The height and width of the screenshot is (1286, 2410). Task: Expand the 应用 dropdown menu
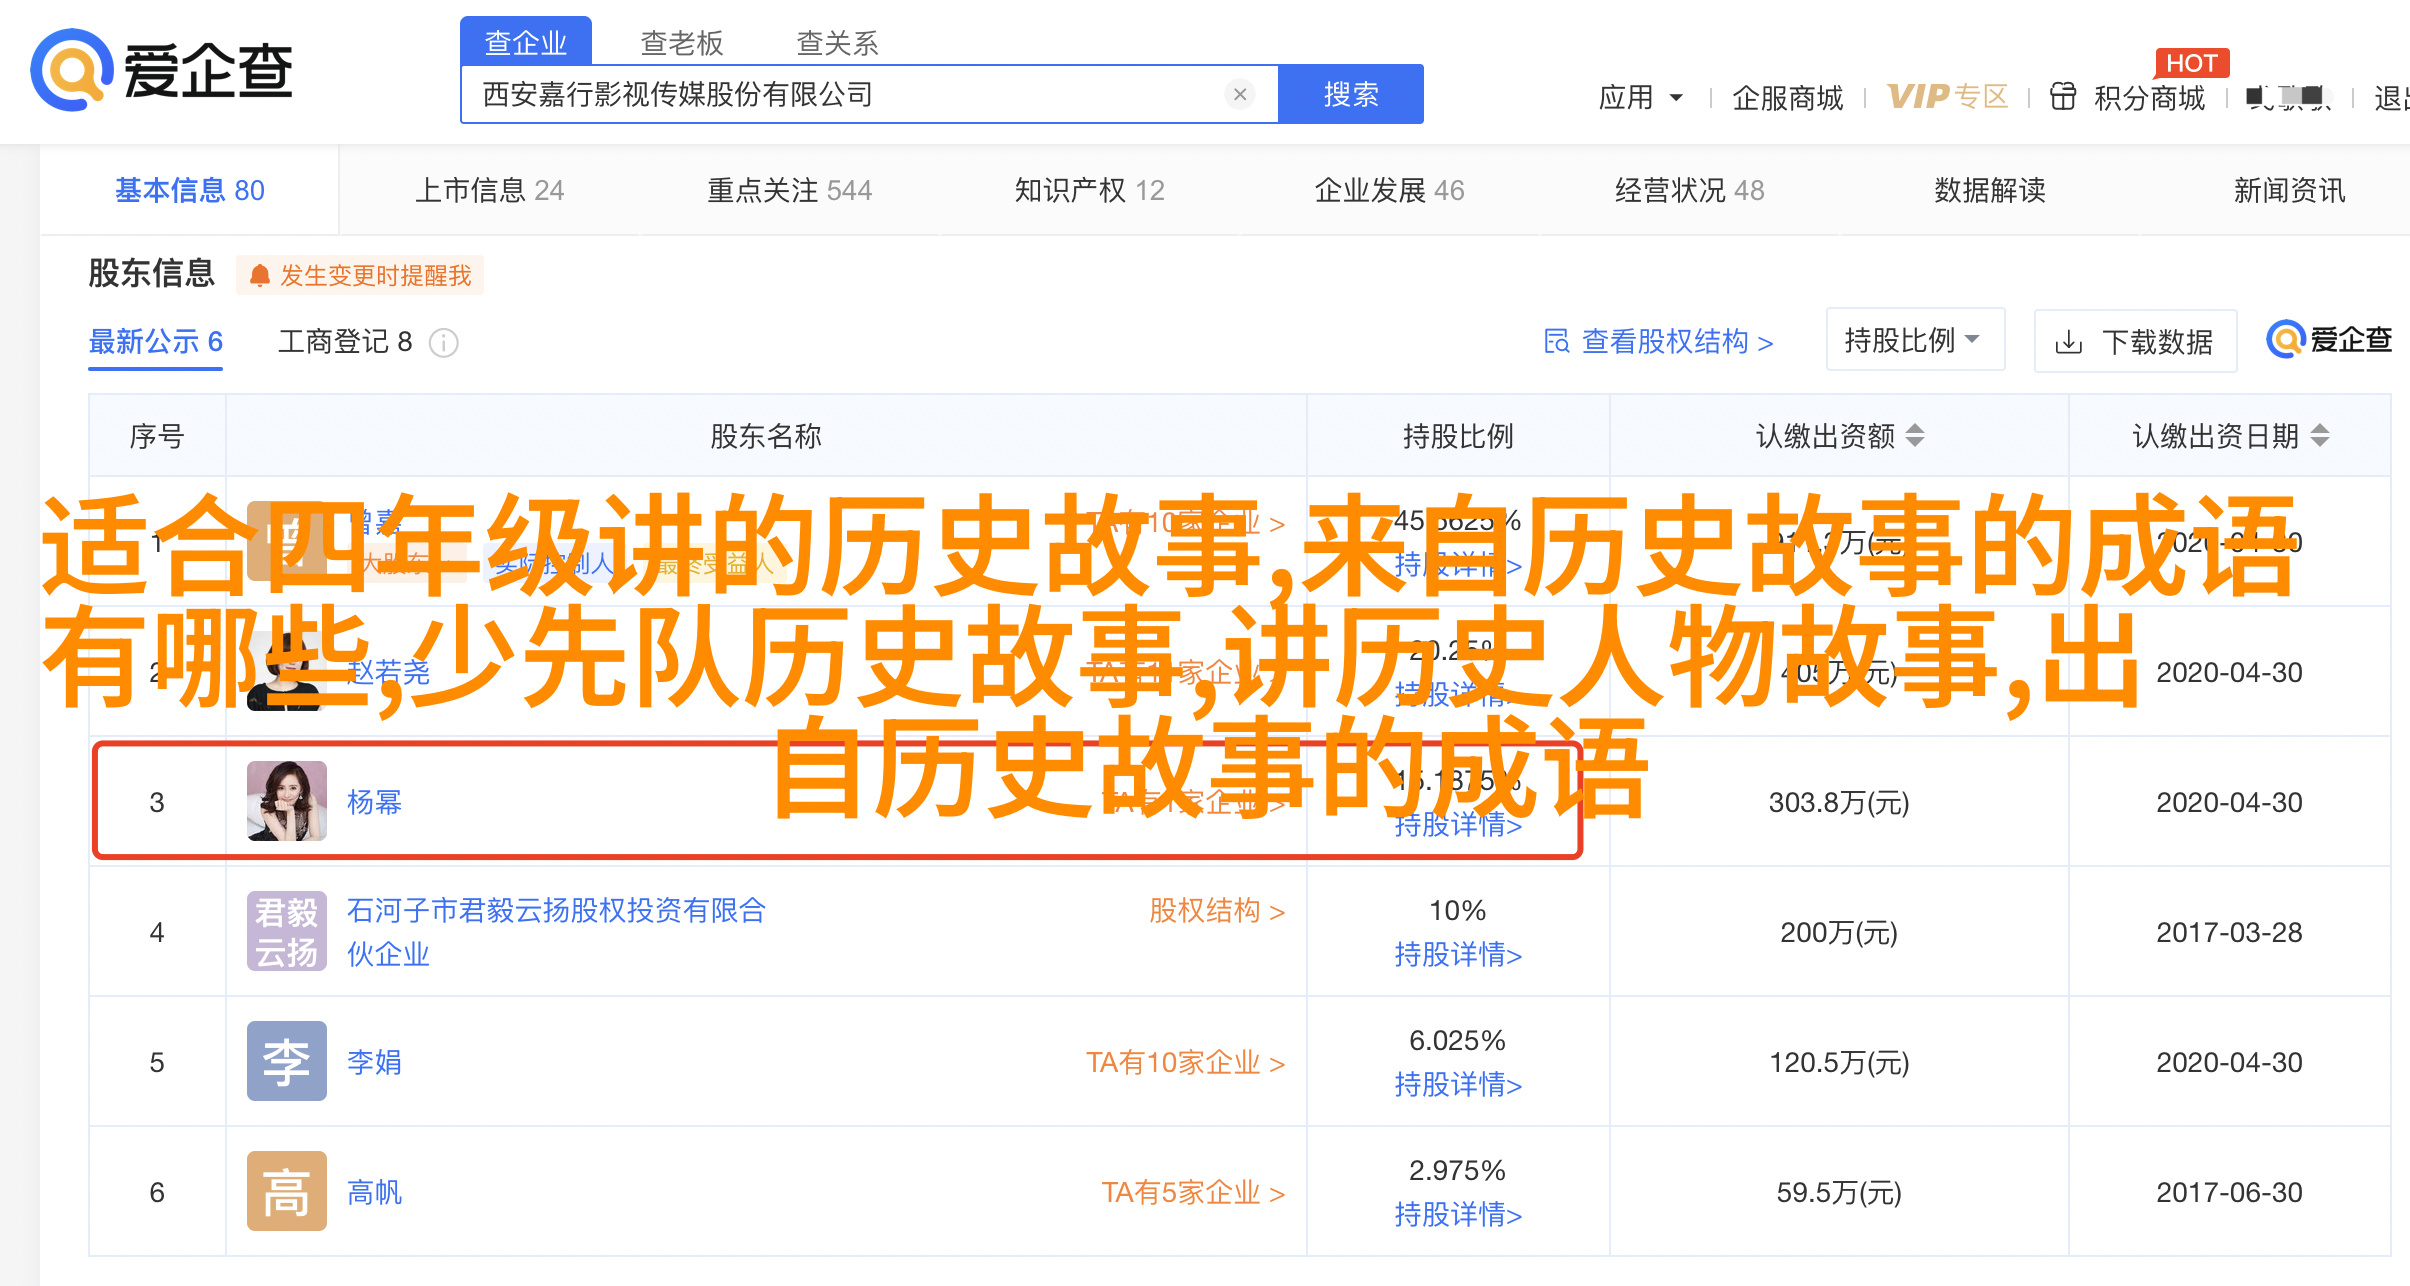[x=1640, y=97]
